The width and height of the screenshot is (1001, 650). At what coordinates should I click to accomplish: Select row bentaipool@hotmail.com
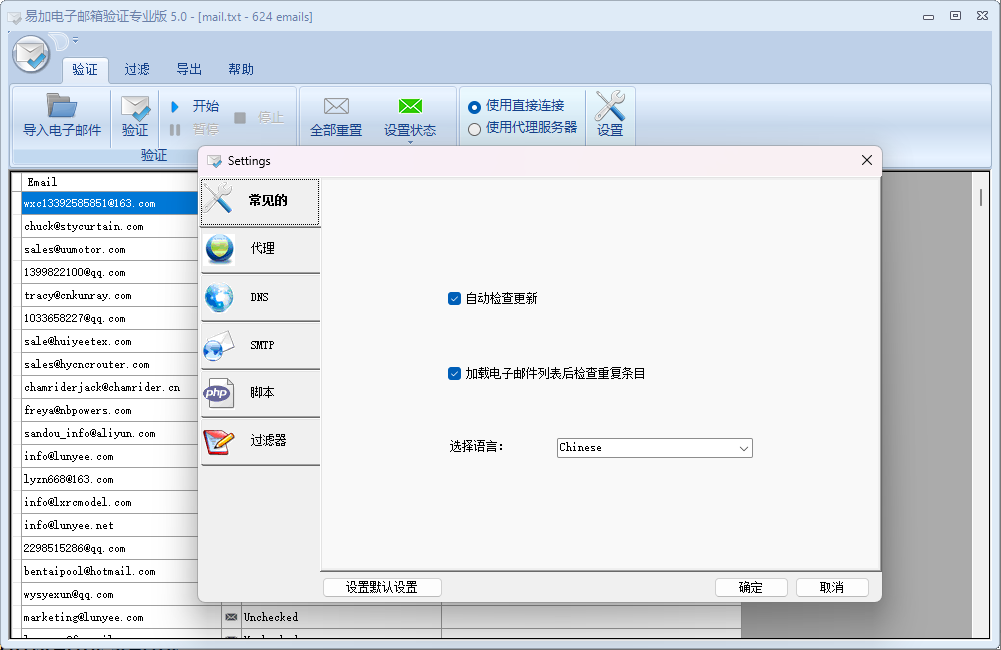click(x=110, y=571)
